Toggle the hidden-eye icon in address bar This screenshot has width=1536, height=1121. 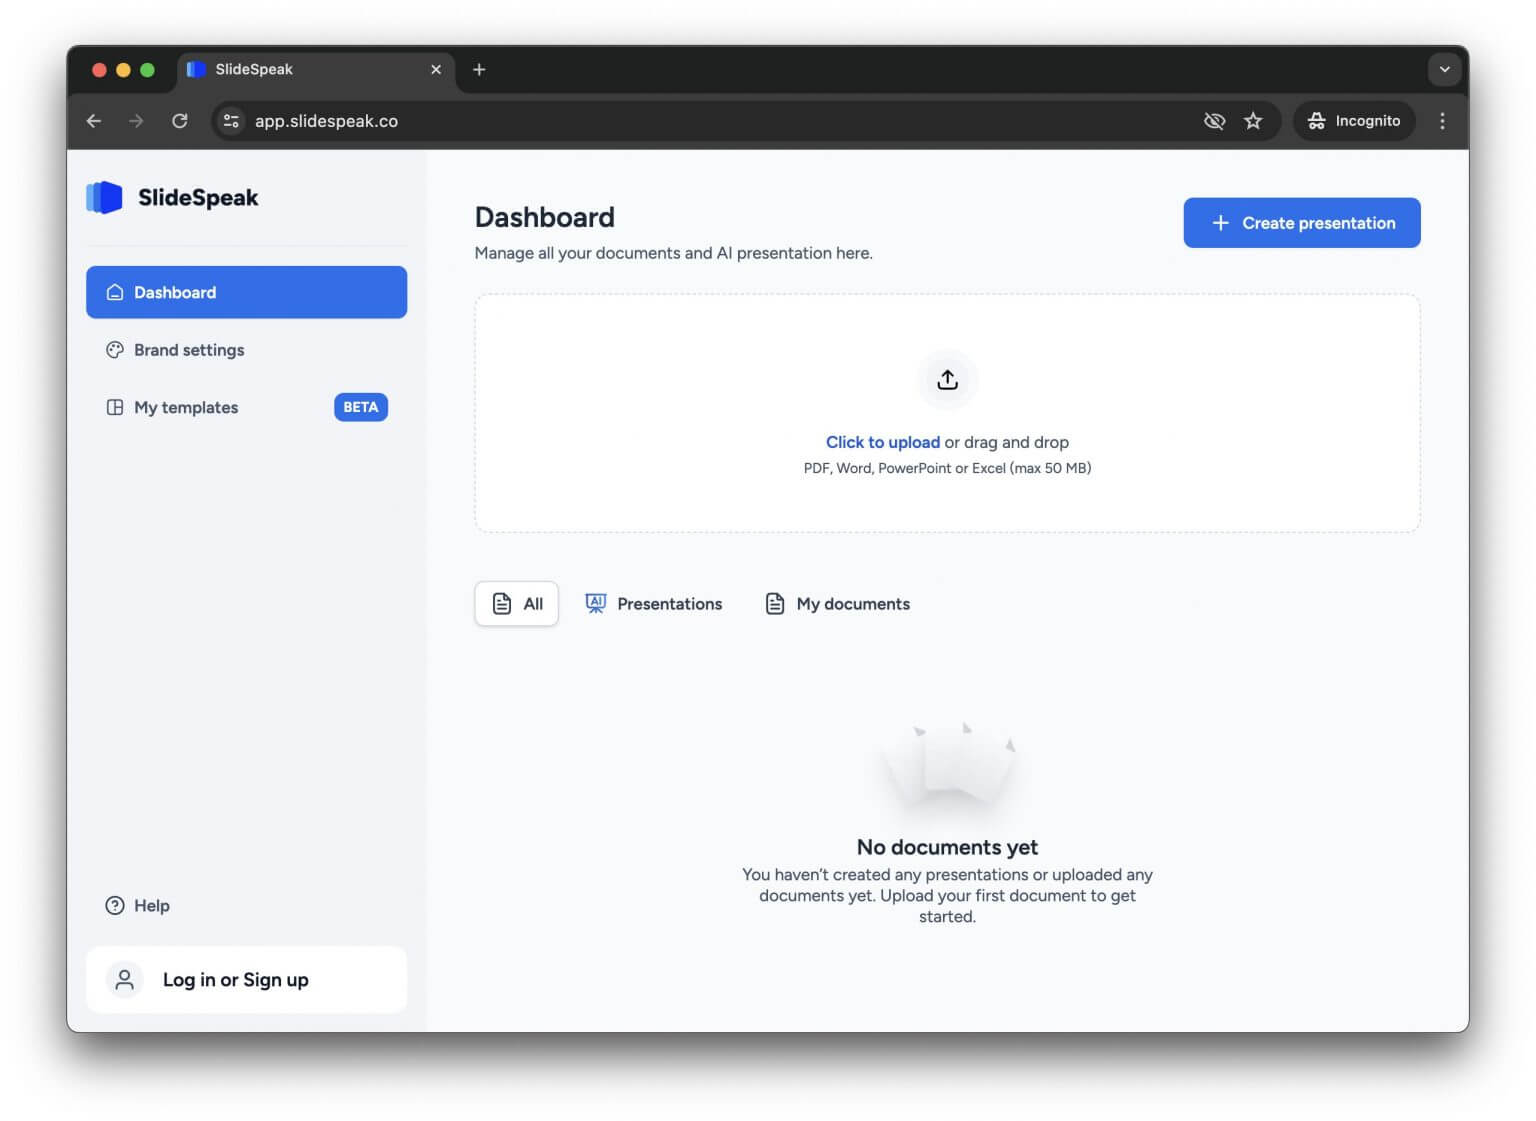click(1214, 121)
